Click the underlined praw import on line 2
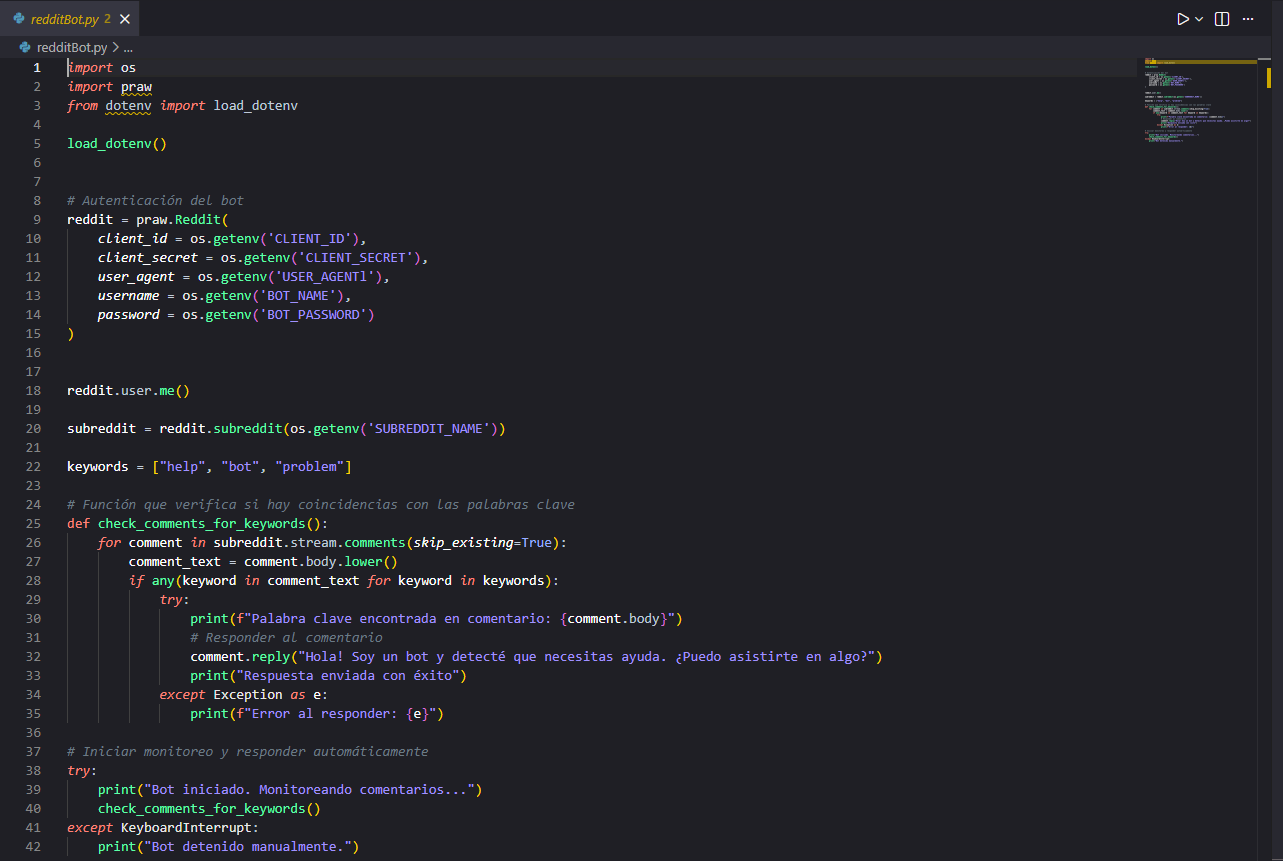Screen dimensions: 1283x861 (x=136, y=87)
